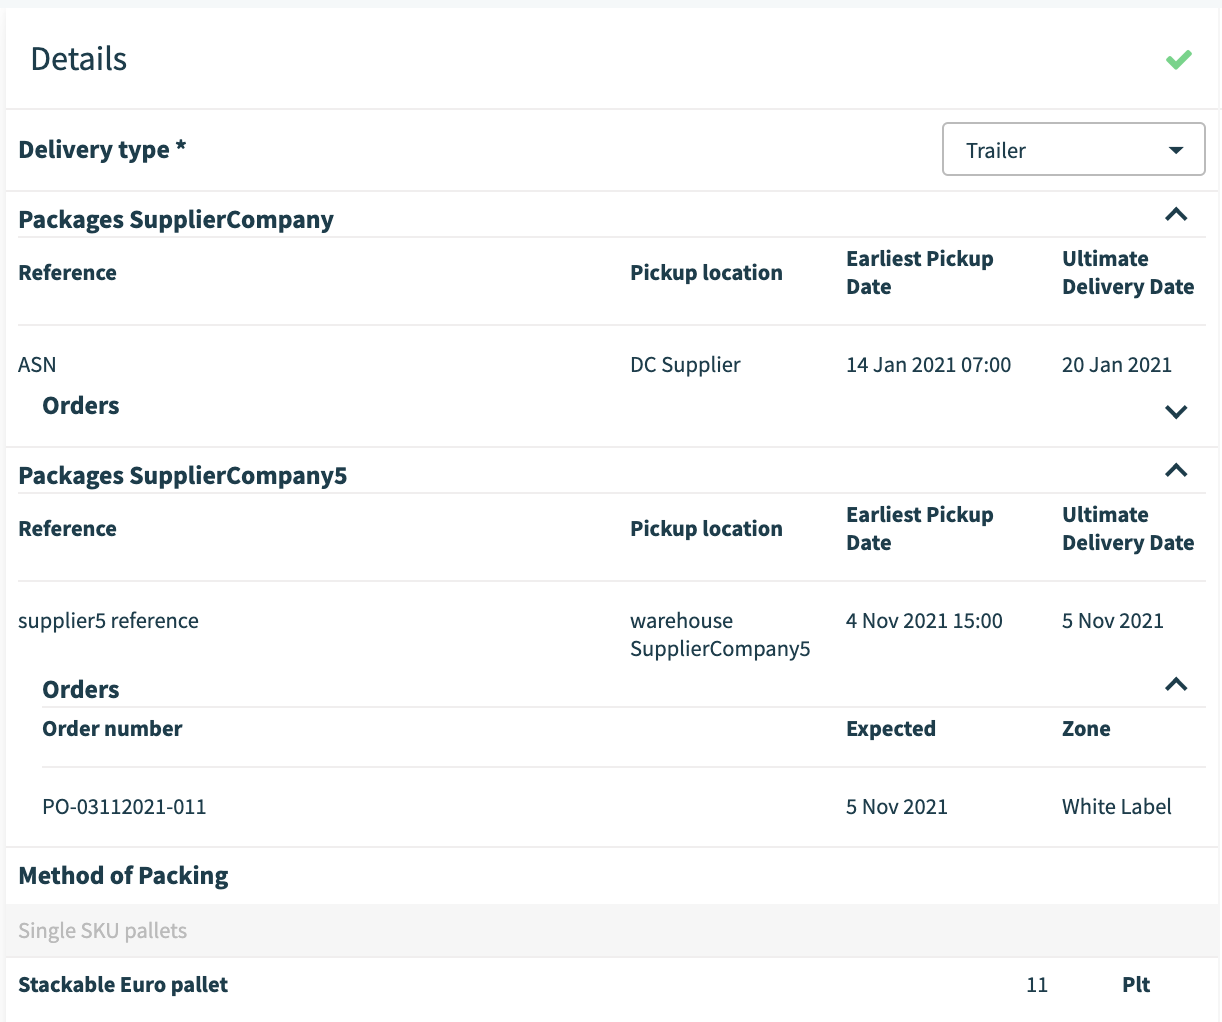1222x1022 pixels.
Task: Click the Stackable Euro pallet row
Action: 123,984
